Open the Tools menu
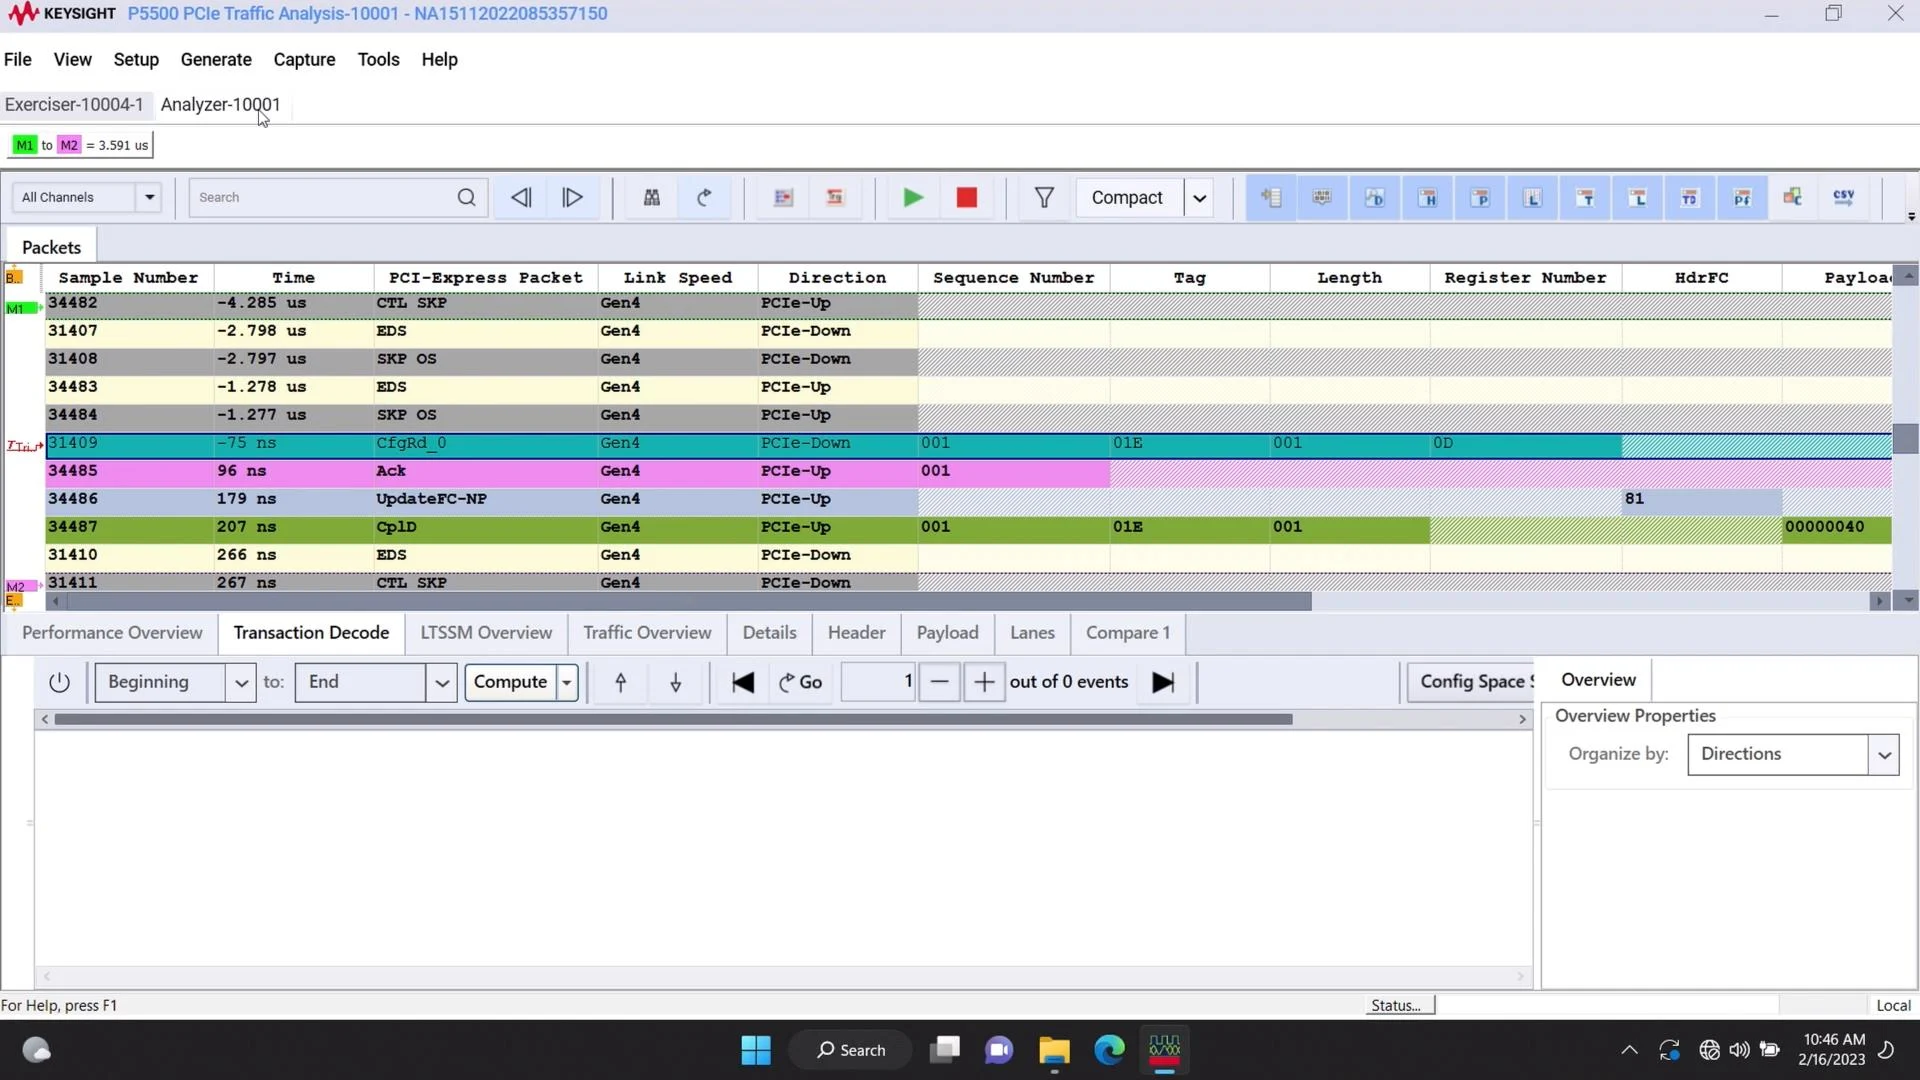Image resolution: width=1920 pixels, height=1080 pixels. click(378, 59)
